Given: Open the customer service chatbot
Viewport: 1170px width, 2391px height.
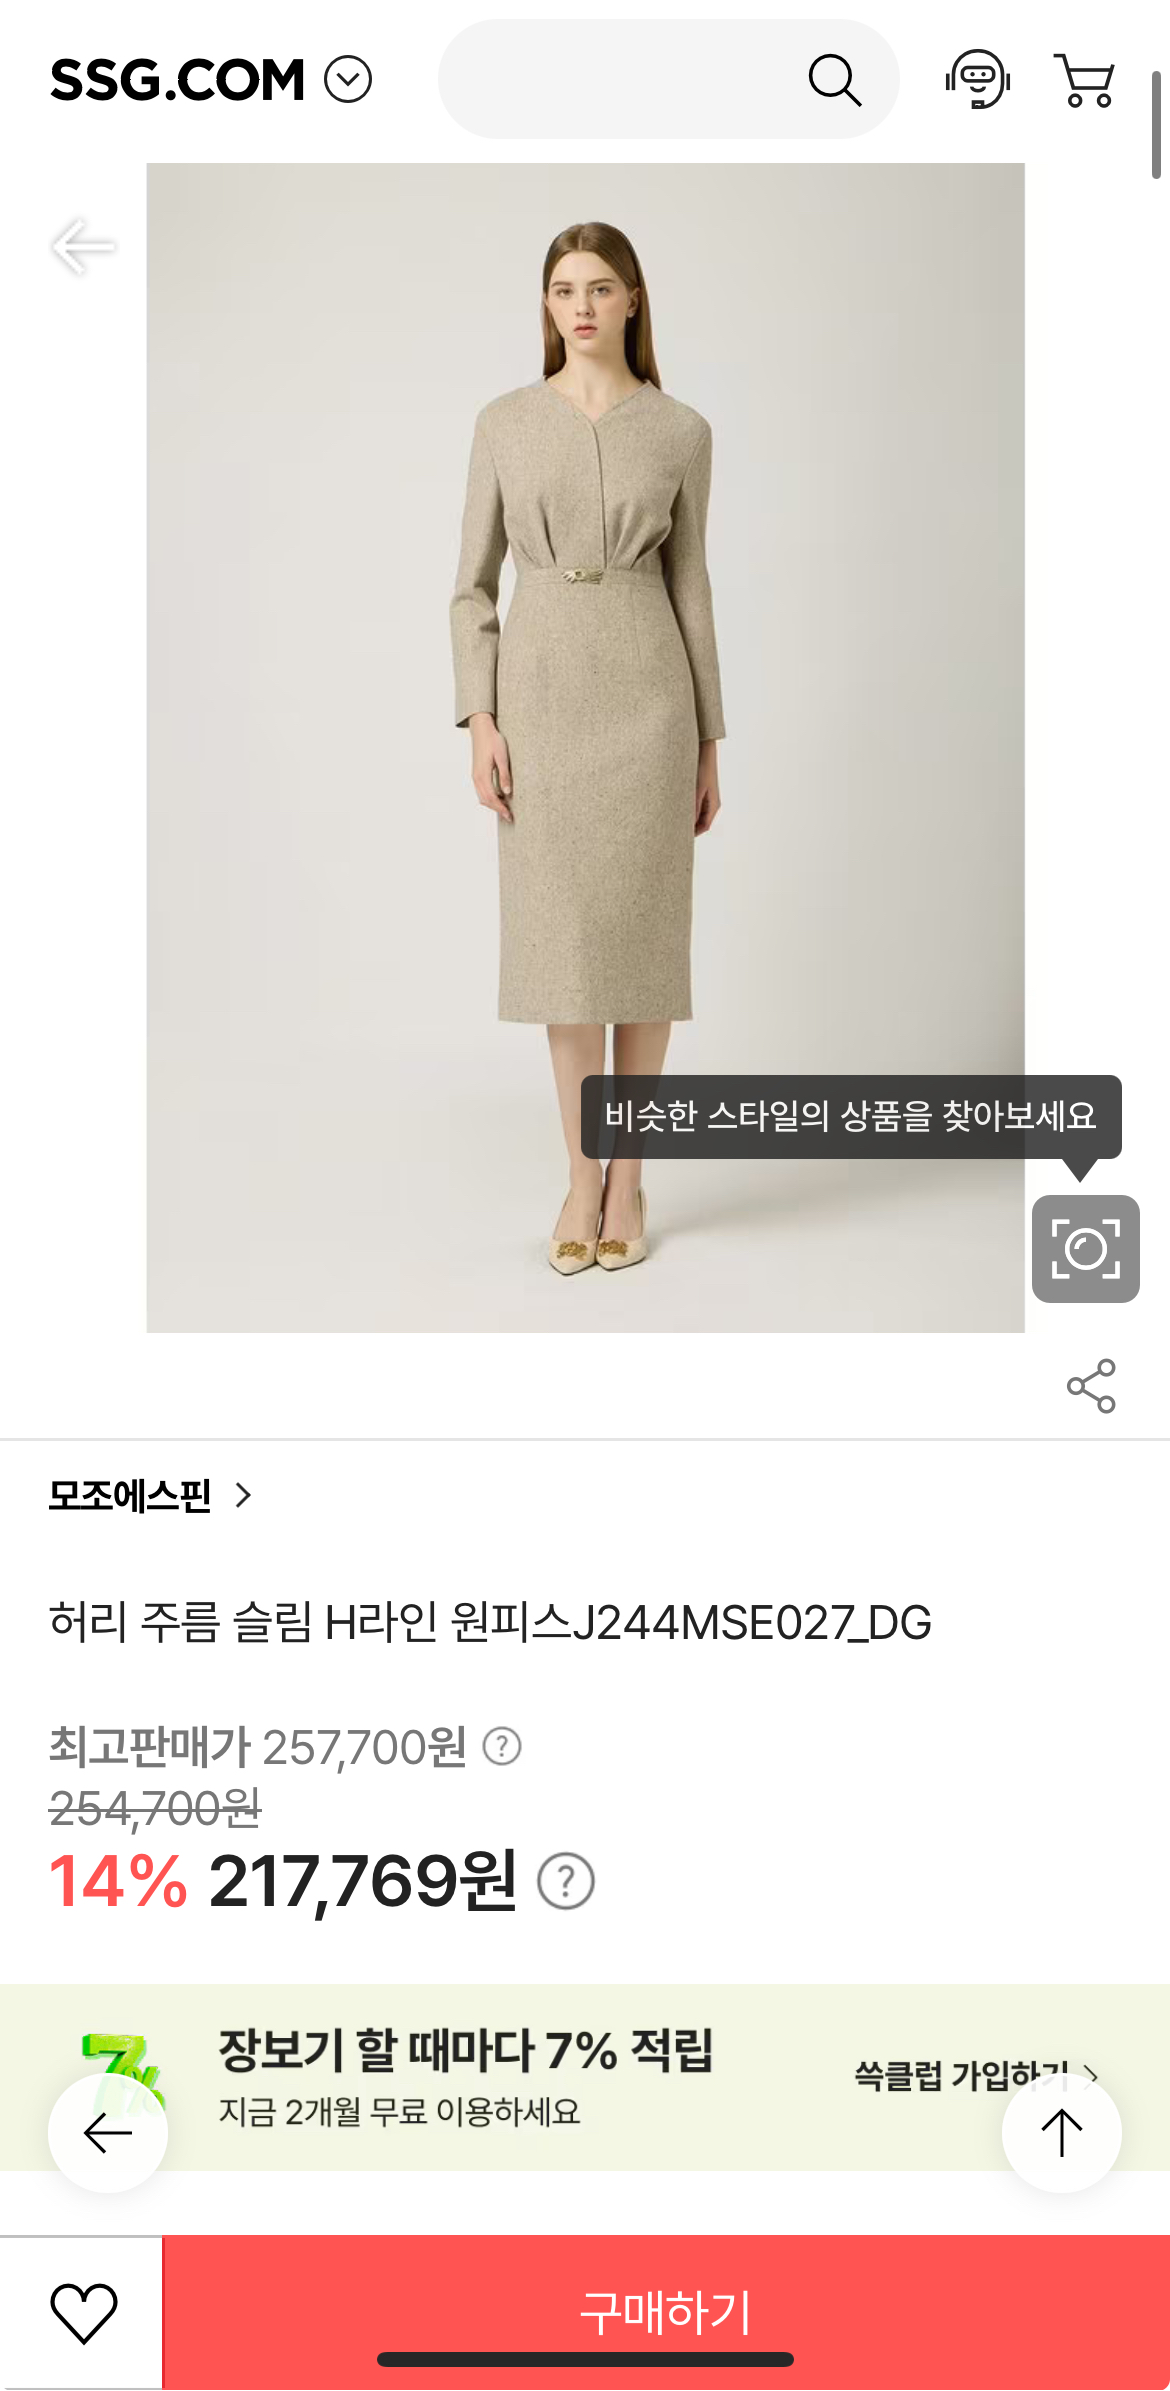Looking at the screenshot, I should point(977,79).
